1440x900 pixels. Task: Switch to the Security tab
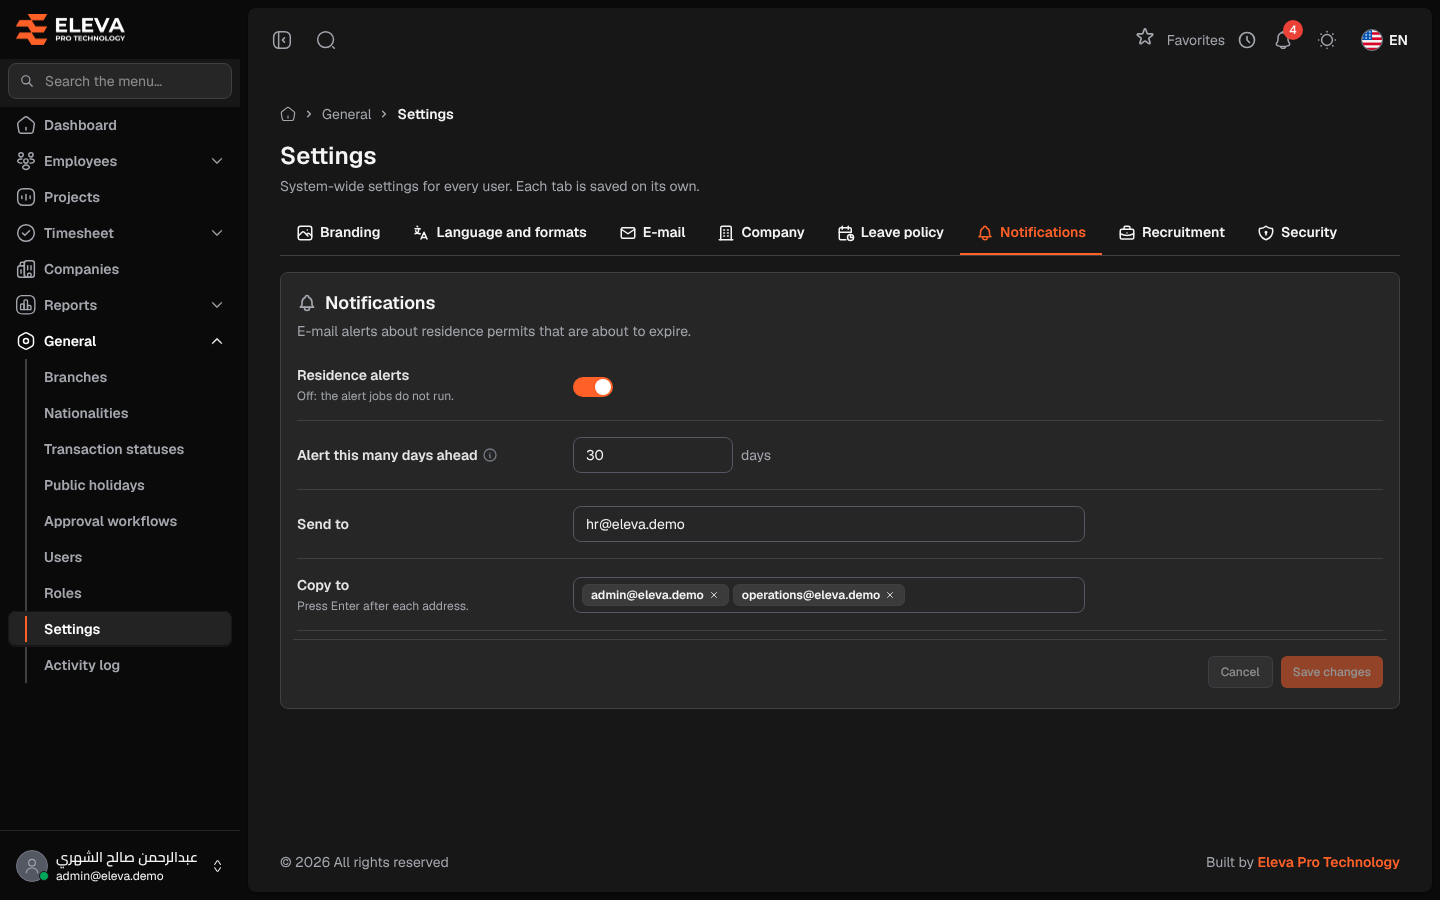pyautogui.click(x=1297, y=232)
